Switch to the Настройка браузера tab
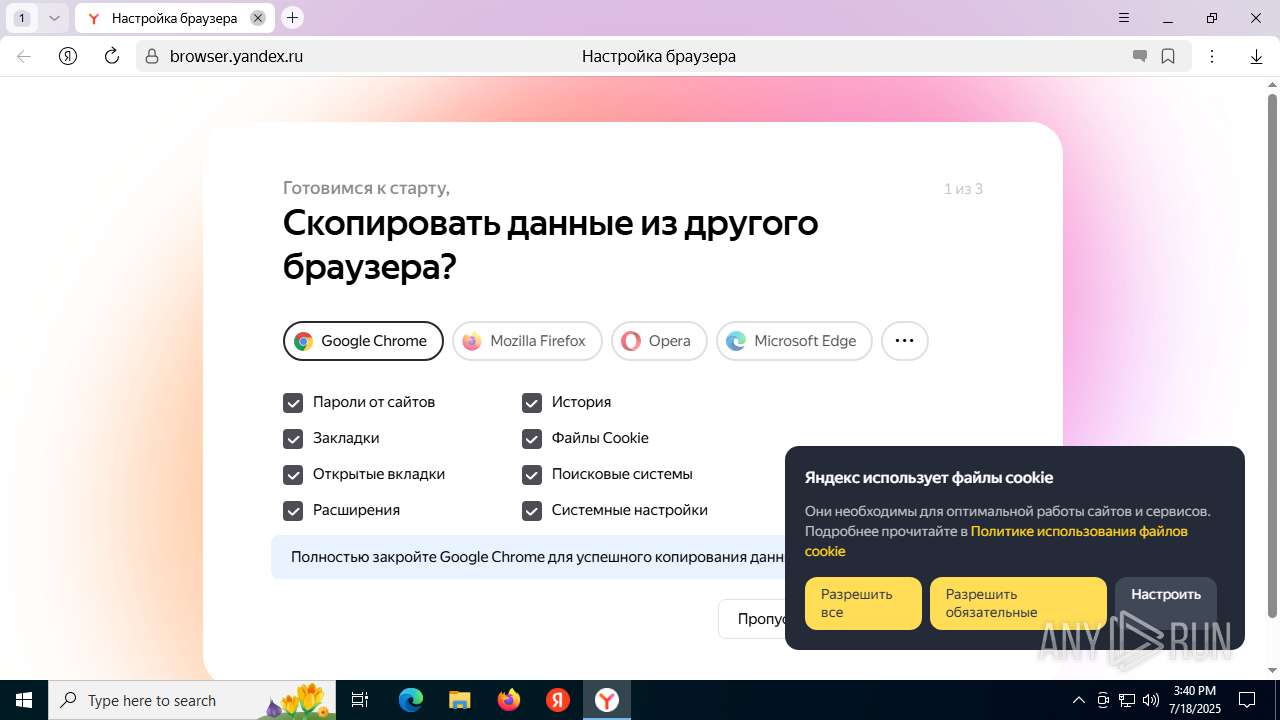This screenshot has width=1280, height=720. click(175, 18)
